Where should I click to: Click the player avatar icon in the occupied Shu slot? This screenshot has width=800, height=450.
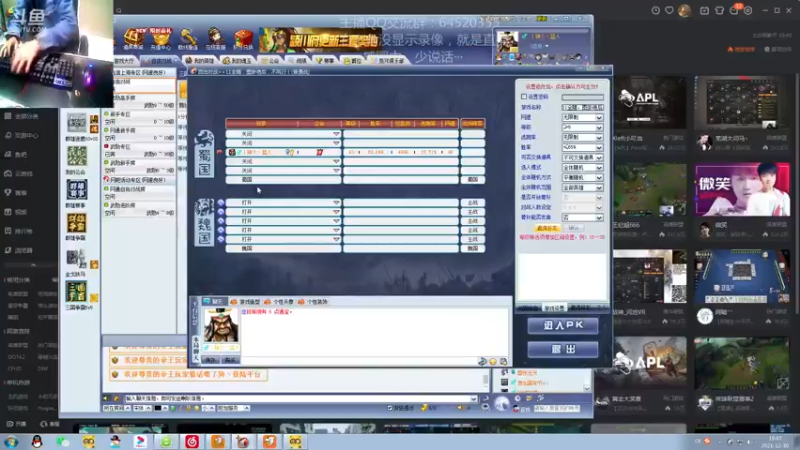232,152
